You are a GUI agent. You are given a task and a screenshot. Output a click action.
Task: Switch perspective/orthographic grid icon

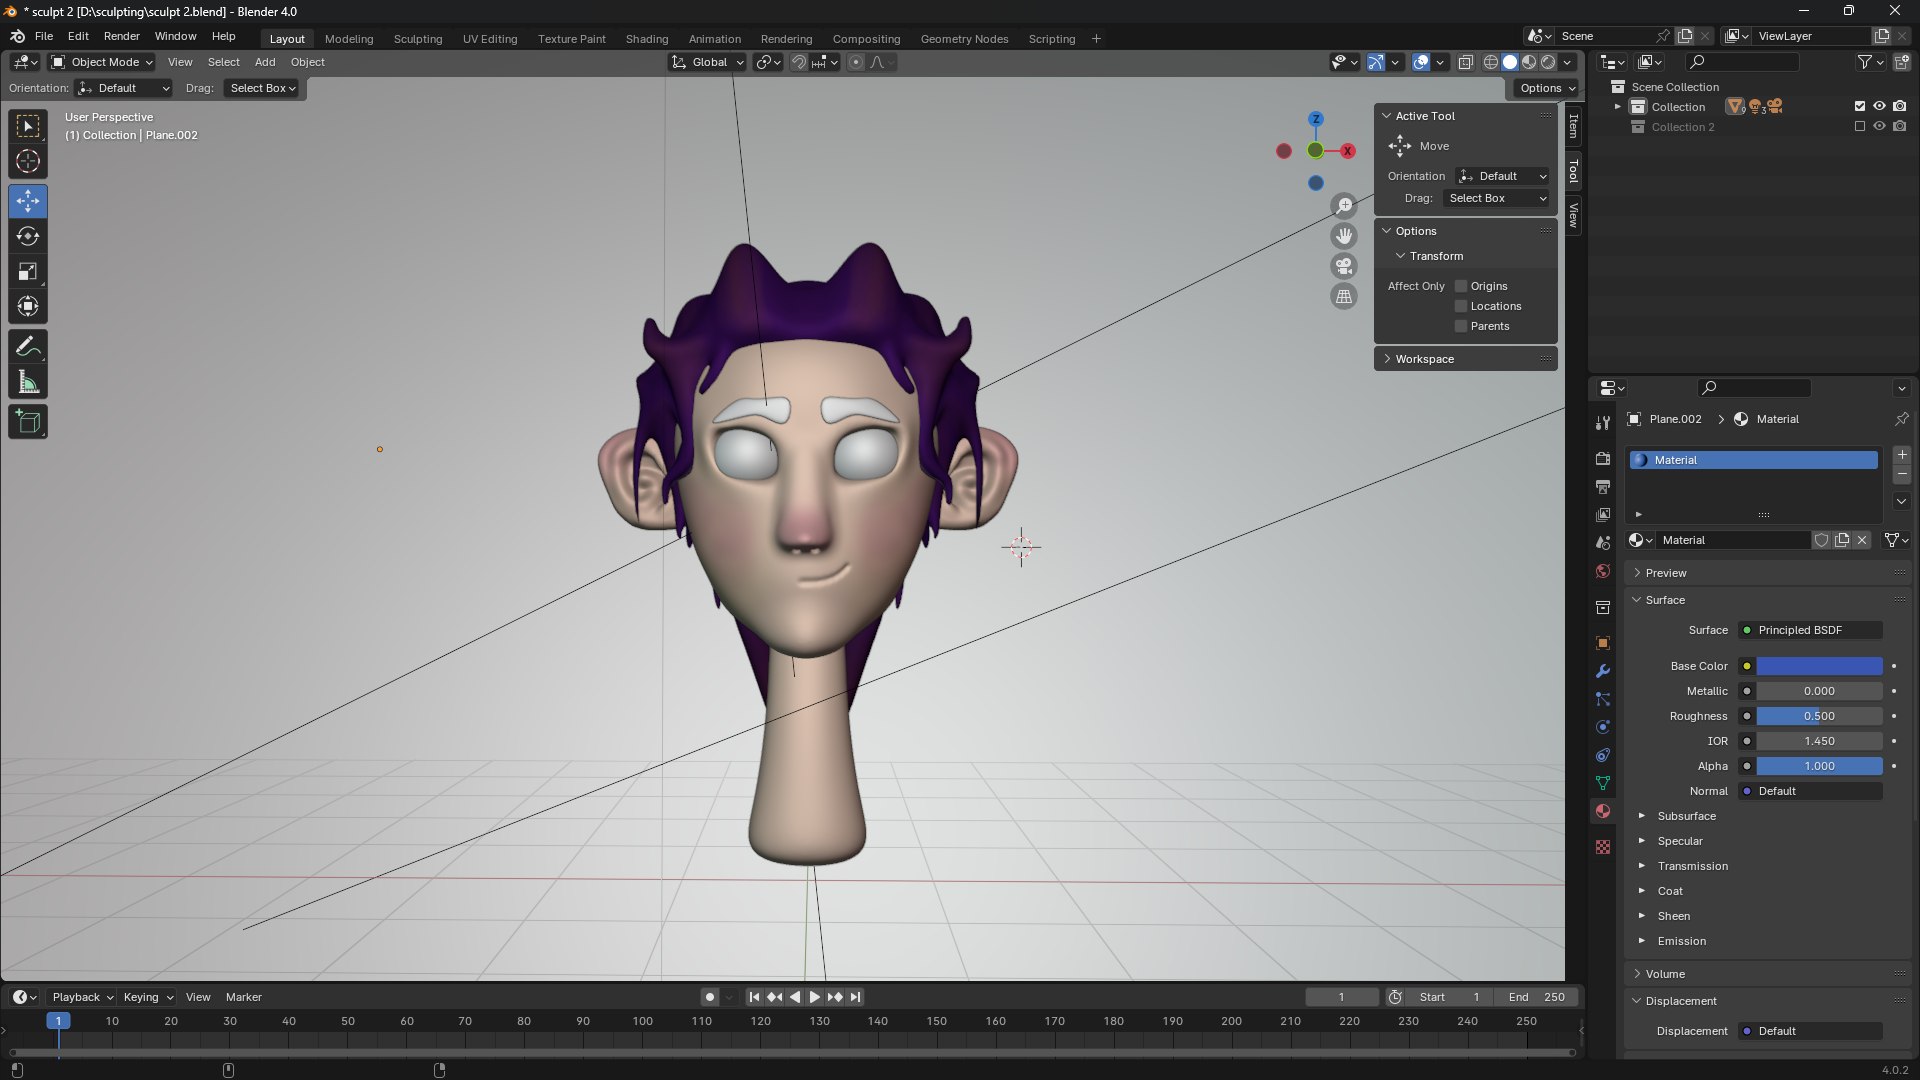(x=1344, y=296)
